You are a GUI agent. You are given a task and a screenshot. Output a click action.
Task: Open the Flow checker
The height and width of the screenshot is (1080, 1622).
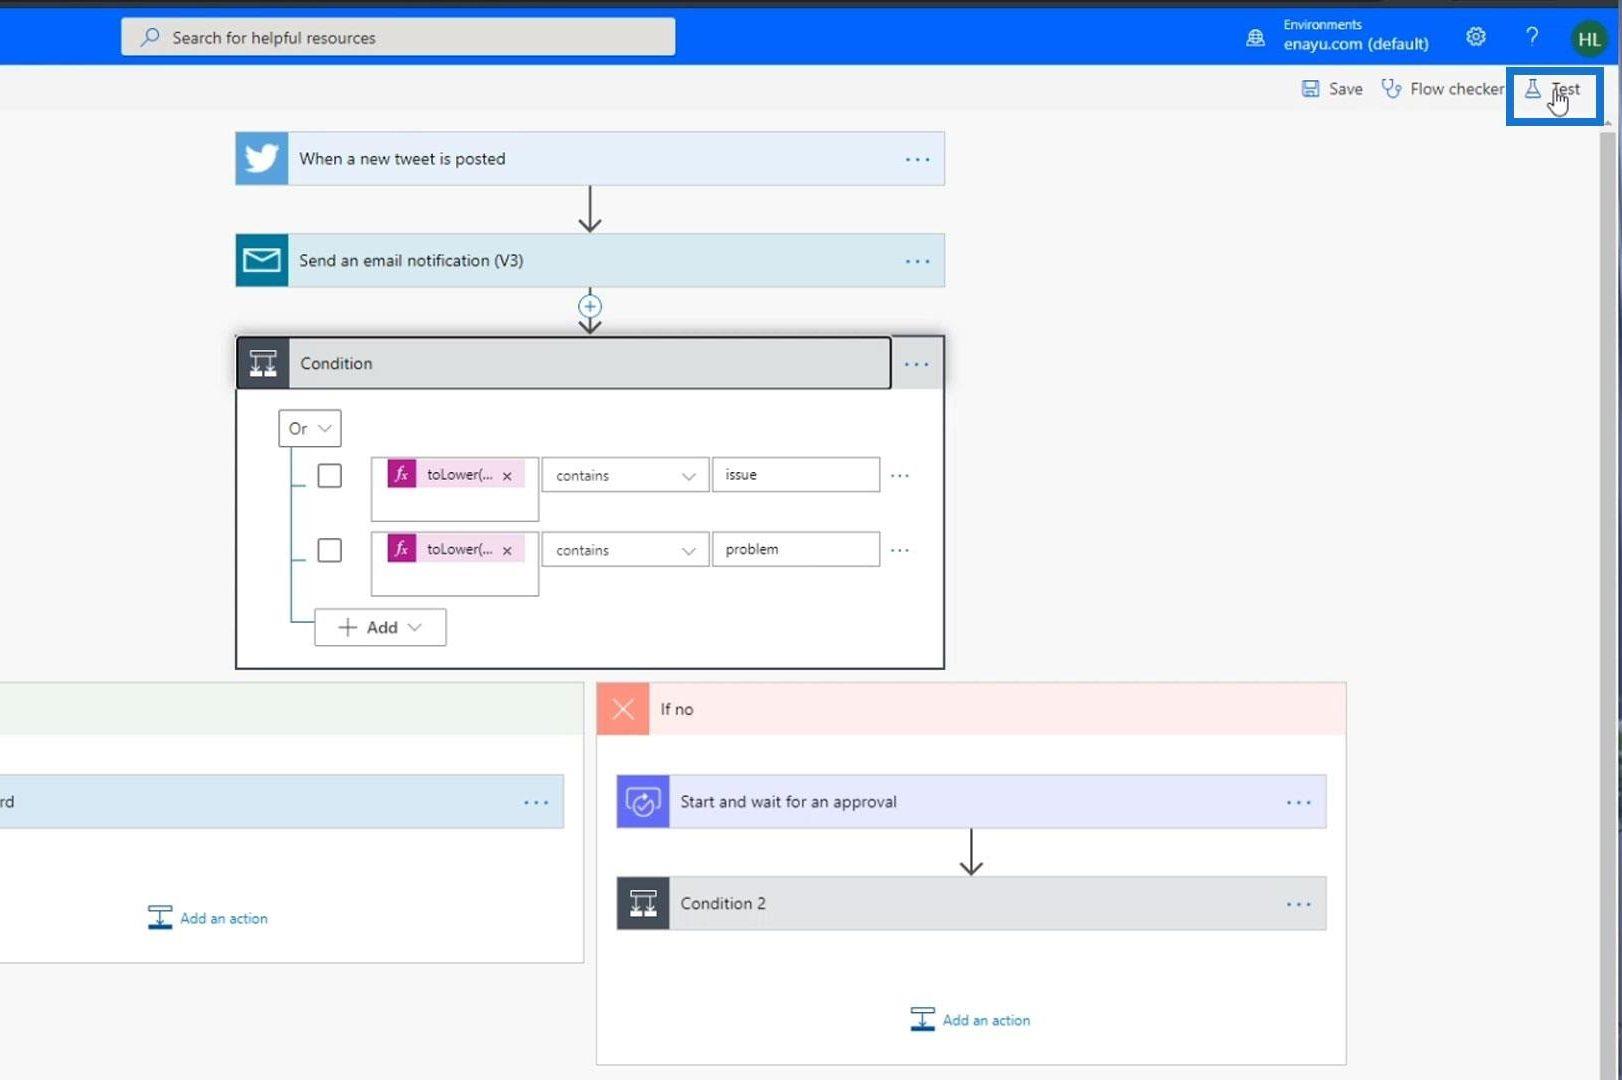tap(1443, 89)
